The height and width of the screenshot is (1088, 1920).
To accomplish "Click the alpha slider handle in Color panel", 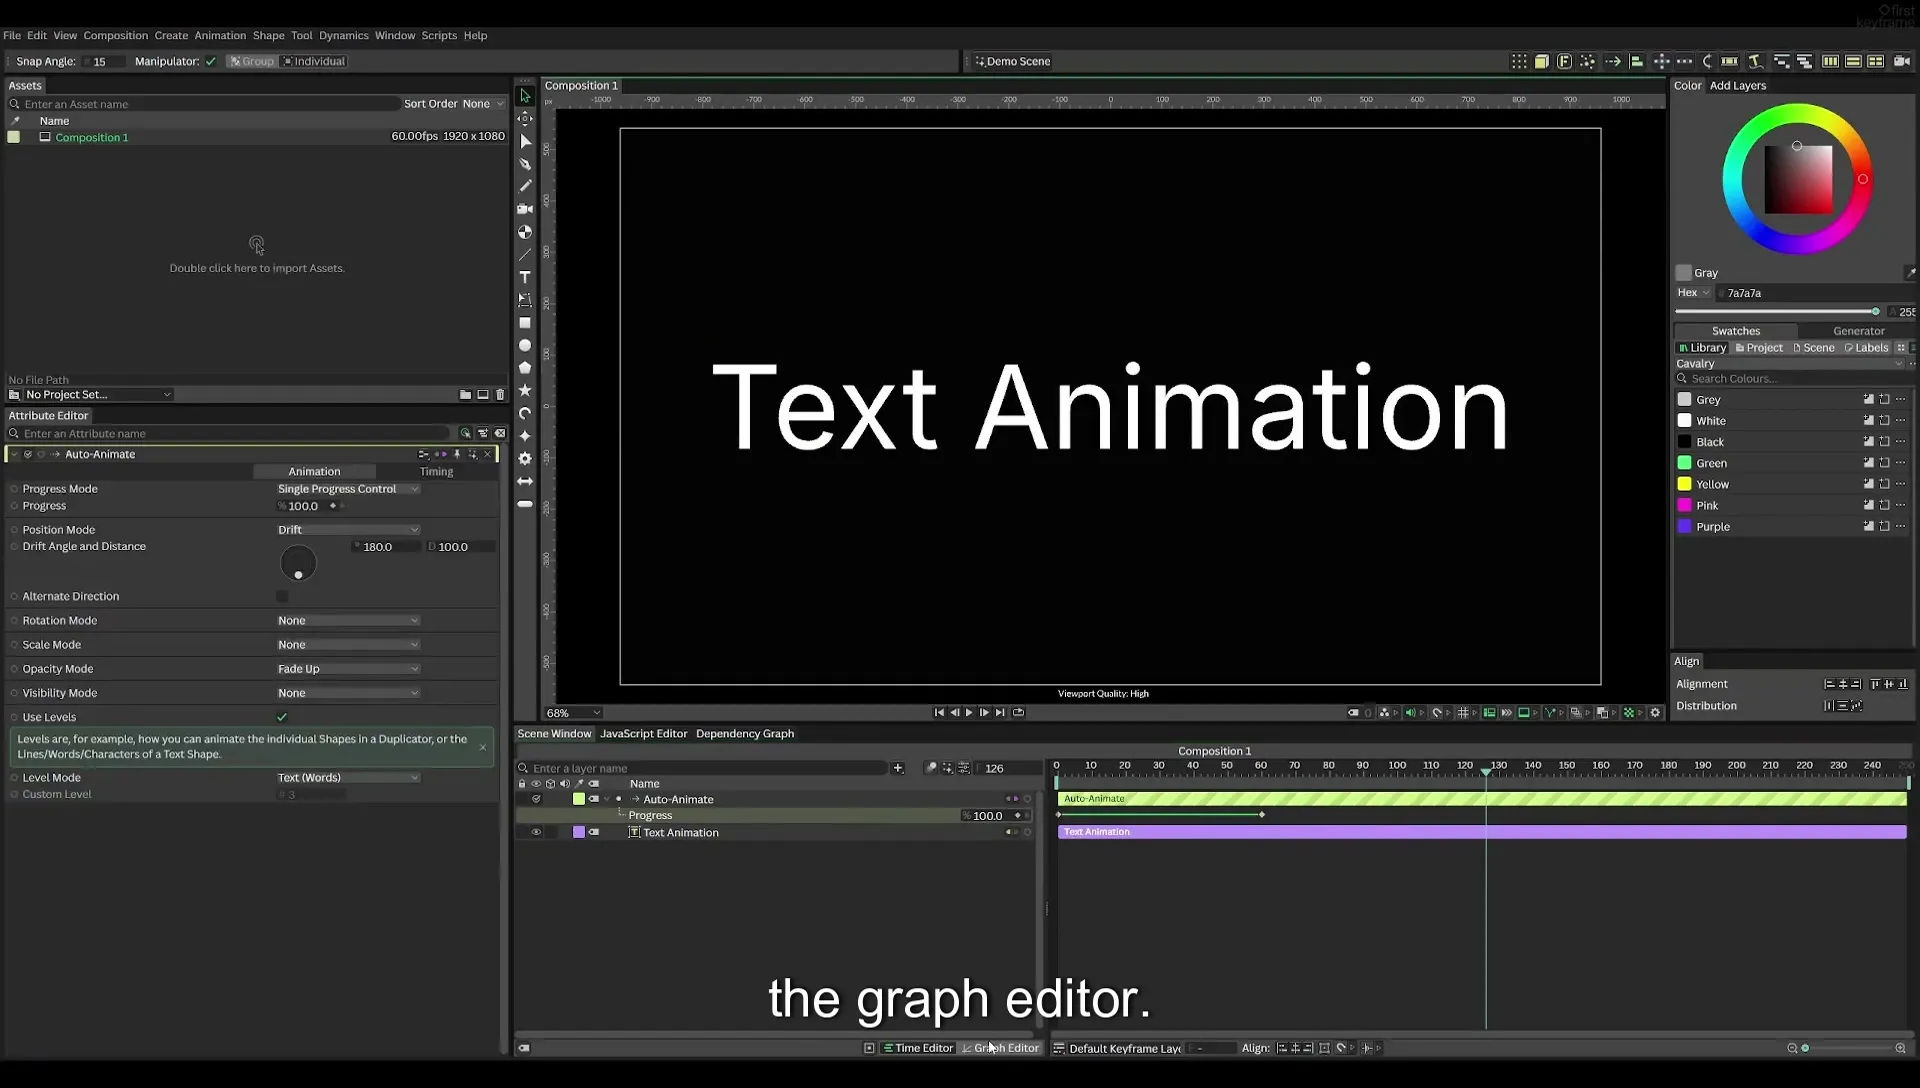I will (1875, 312).
